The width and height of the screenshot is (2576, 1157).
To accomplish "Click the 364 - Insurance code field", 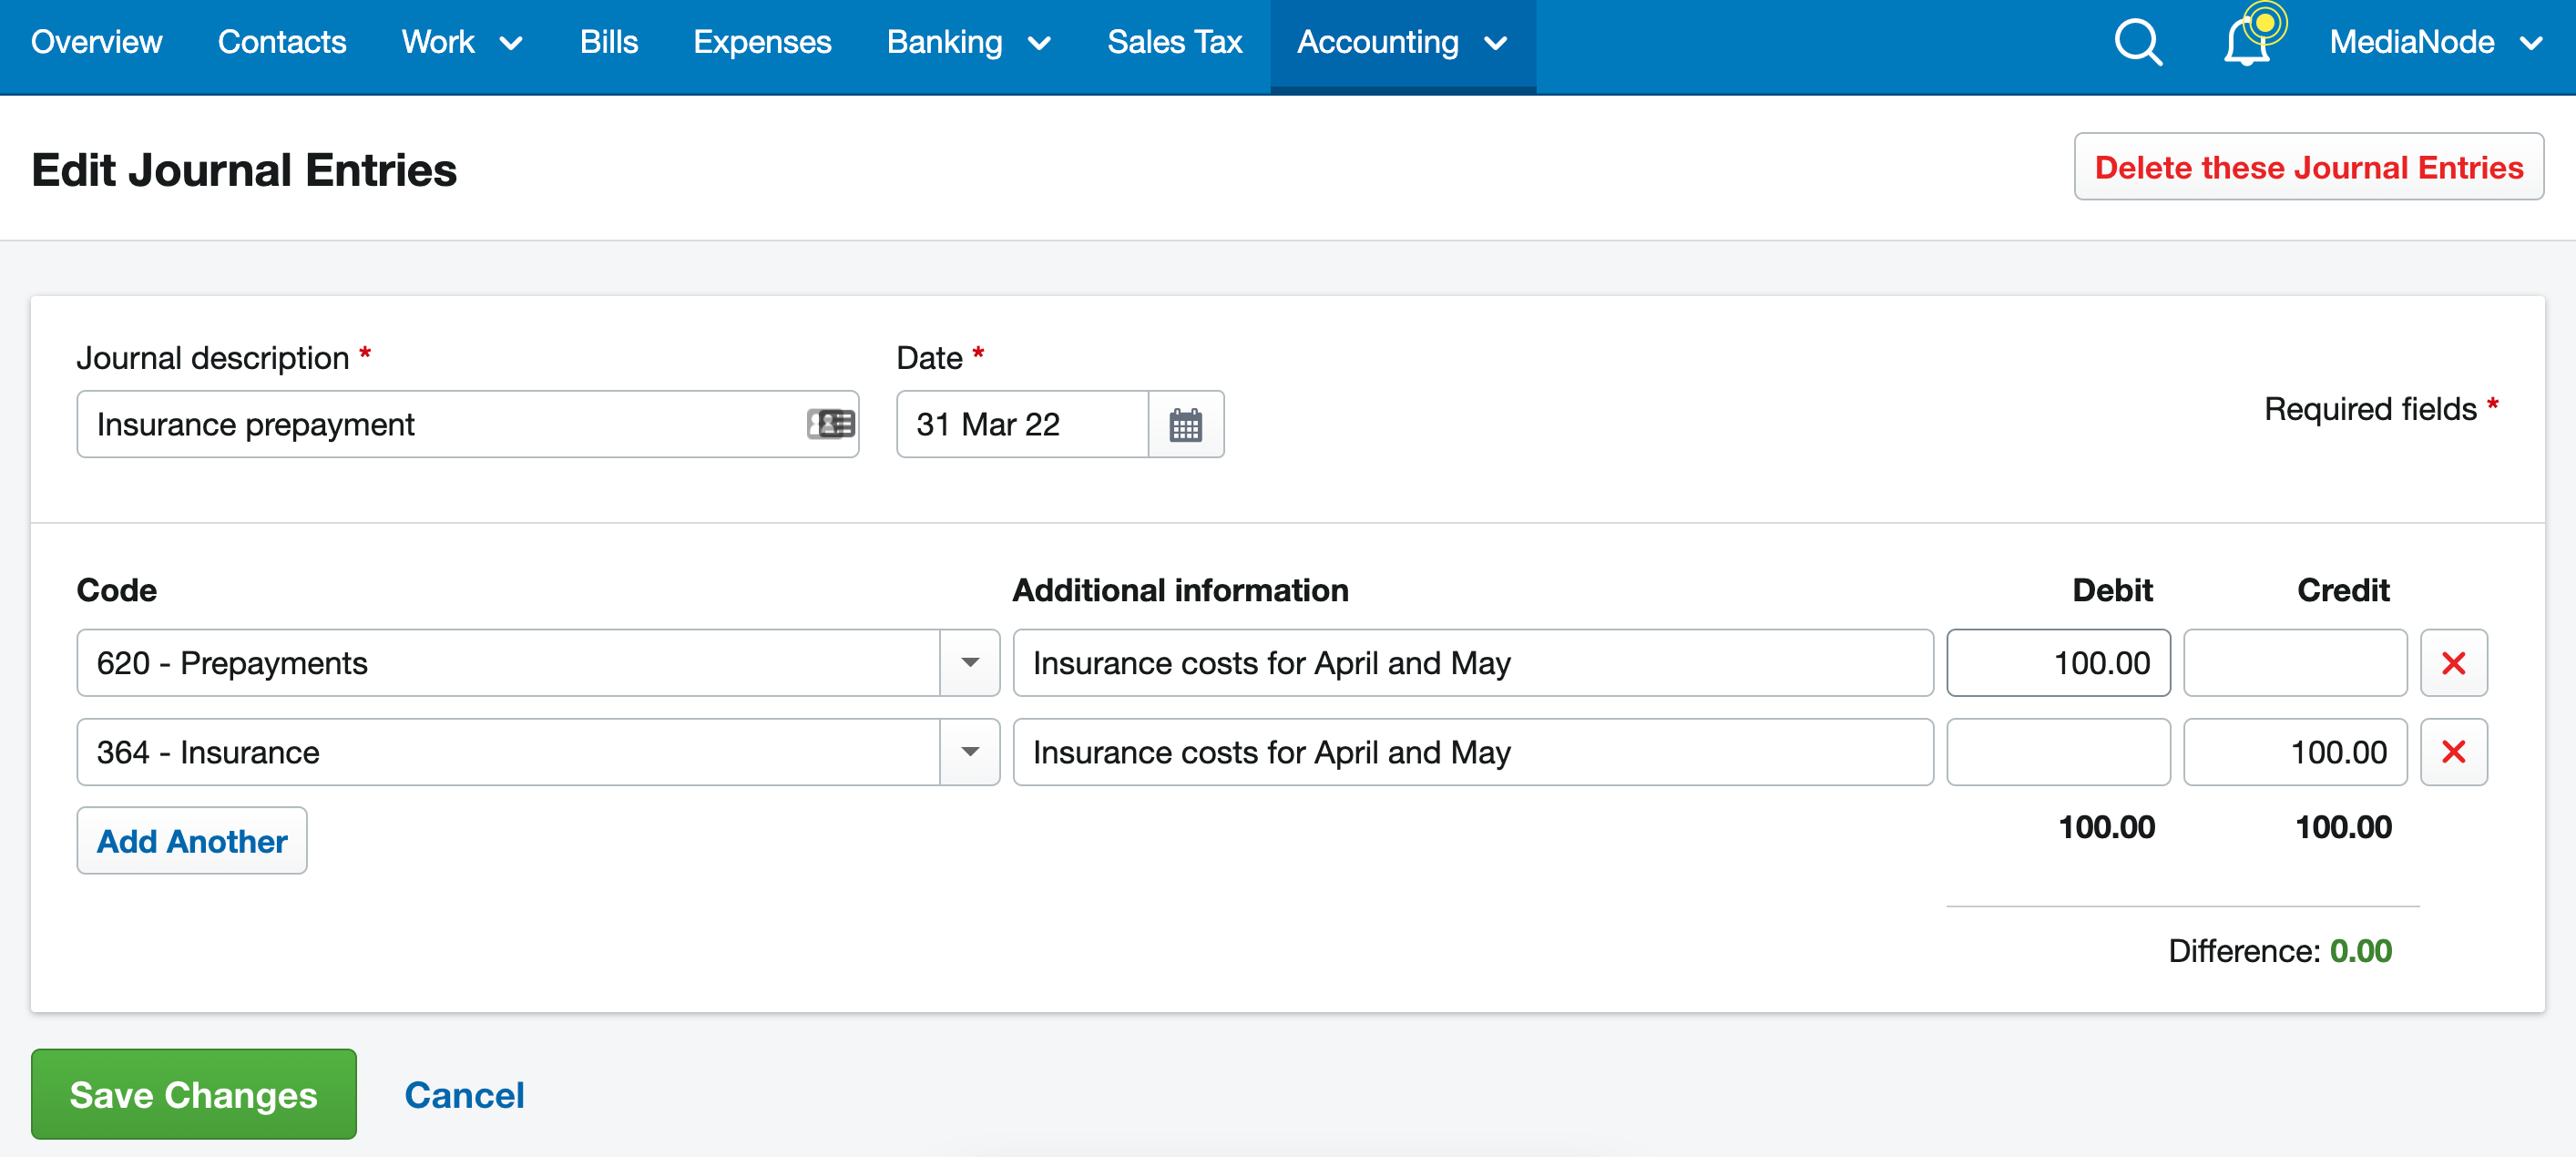I will tap(509, 752).
